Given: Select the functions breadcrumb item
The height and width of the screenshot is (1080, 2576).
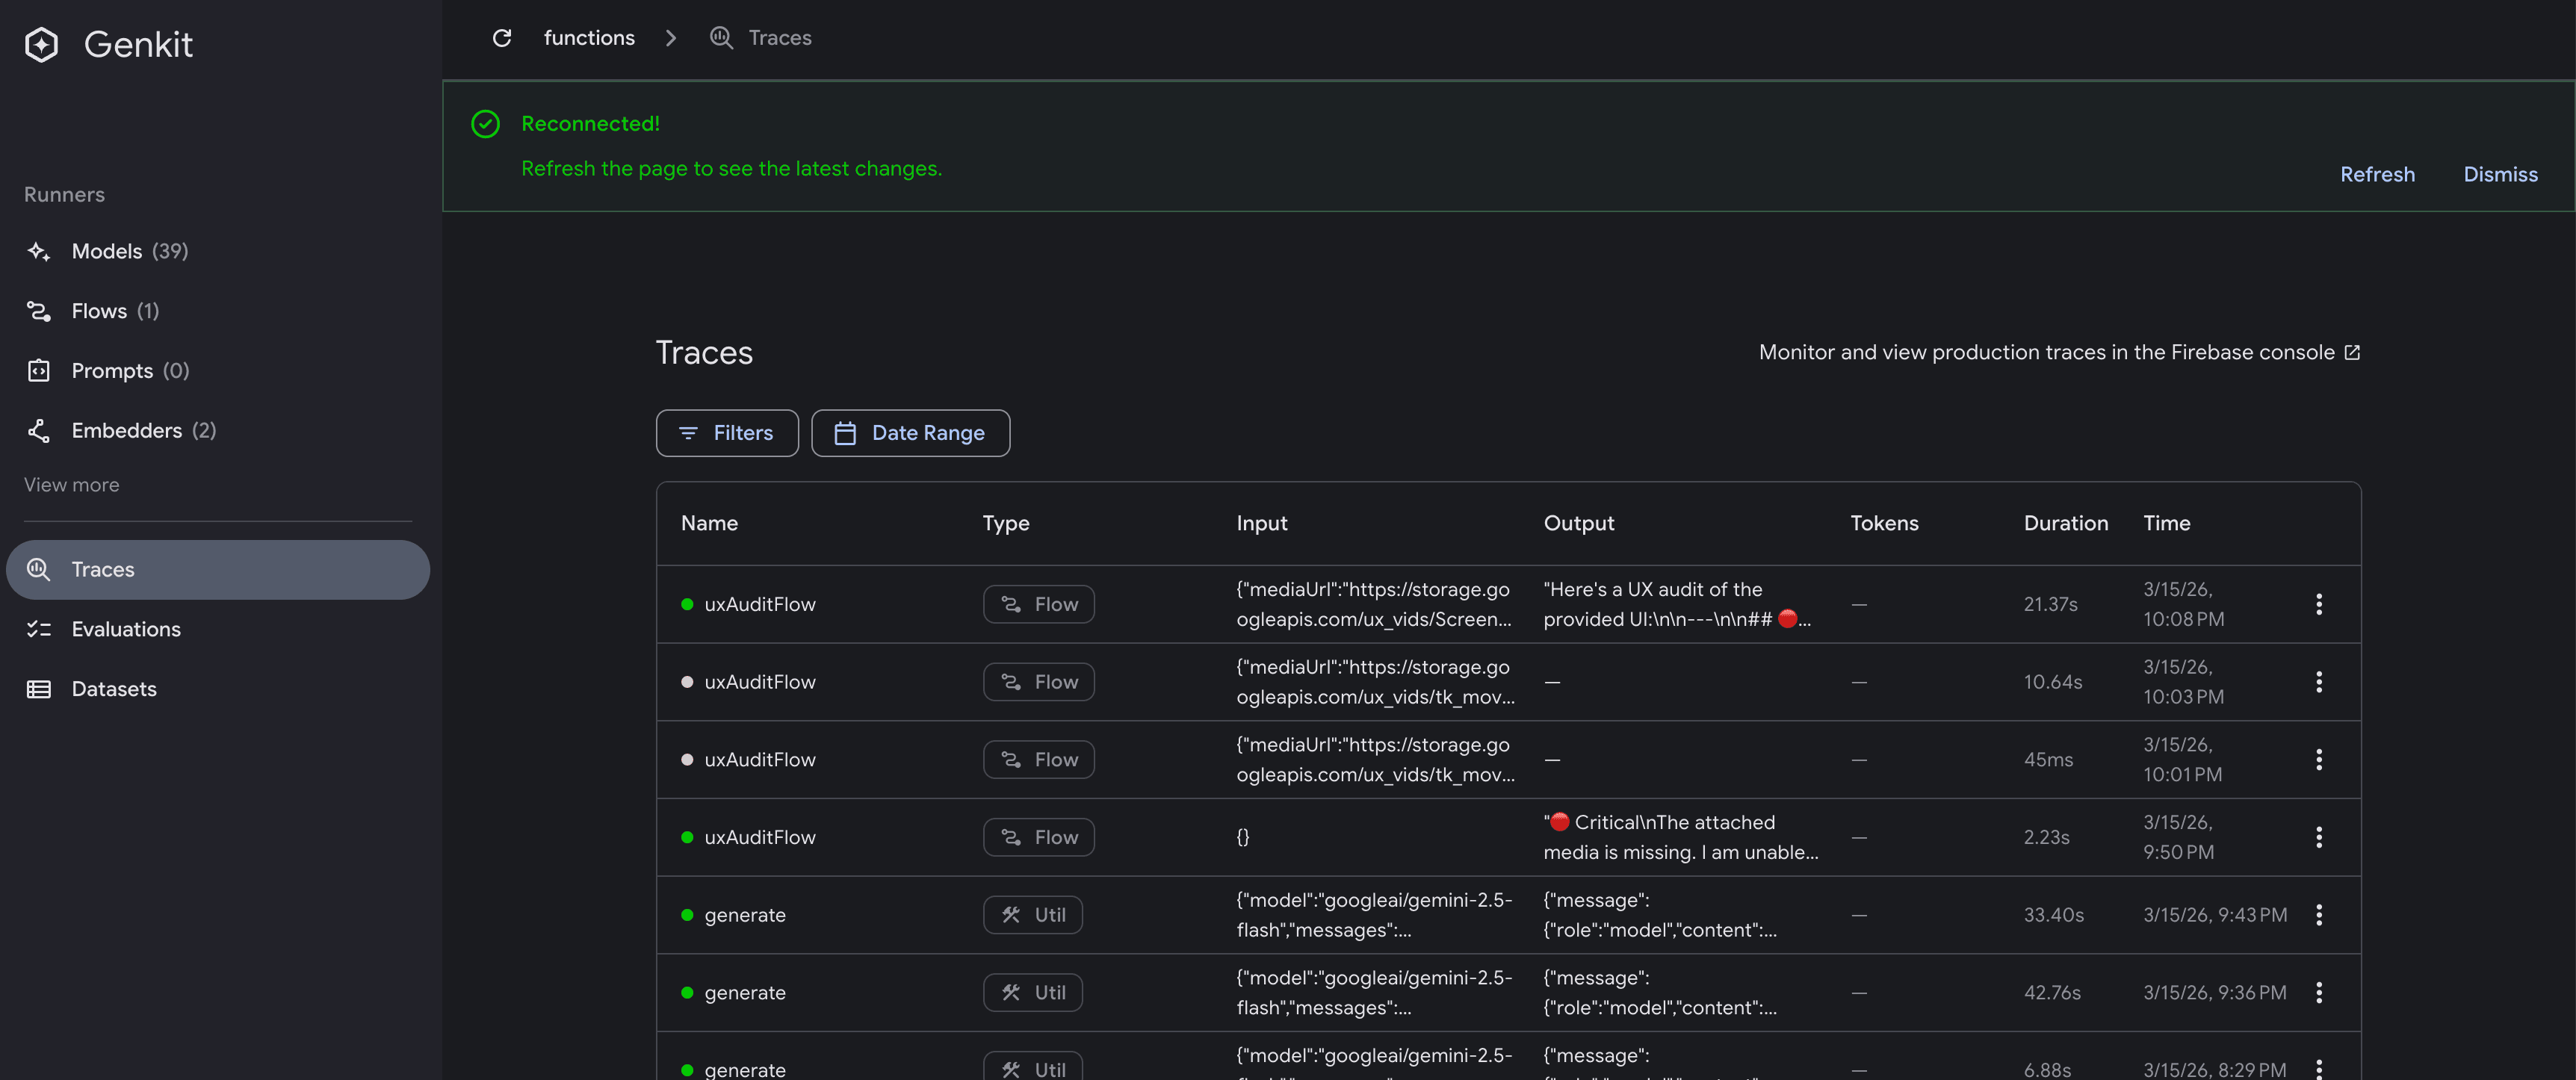Looking at the screenshot, I should click(589, 37).
